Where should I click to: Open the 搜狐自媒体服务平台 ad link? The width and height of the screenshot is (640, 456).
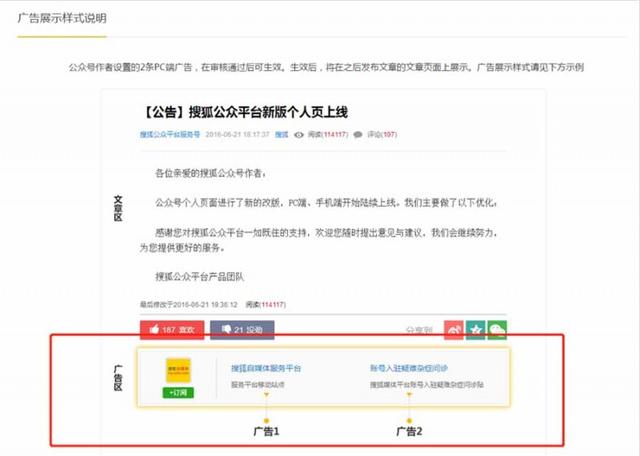click(x=266, y=368)
